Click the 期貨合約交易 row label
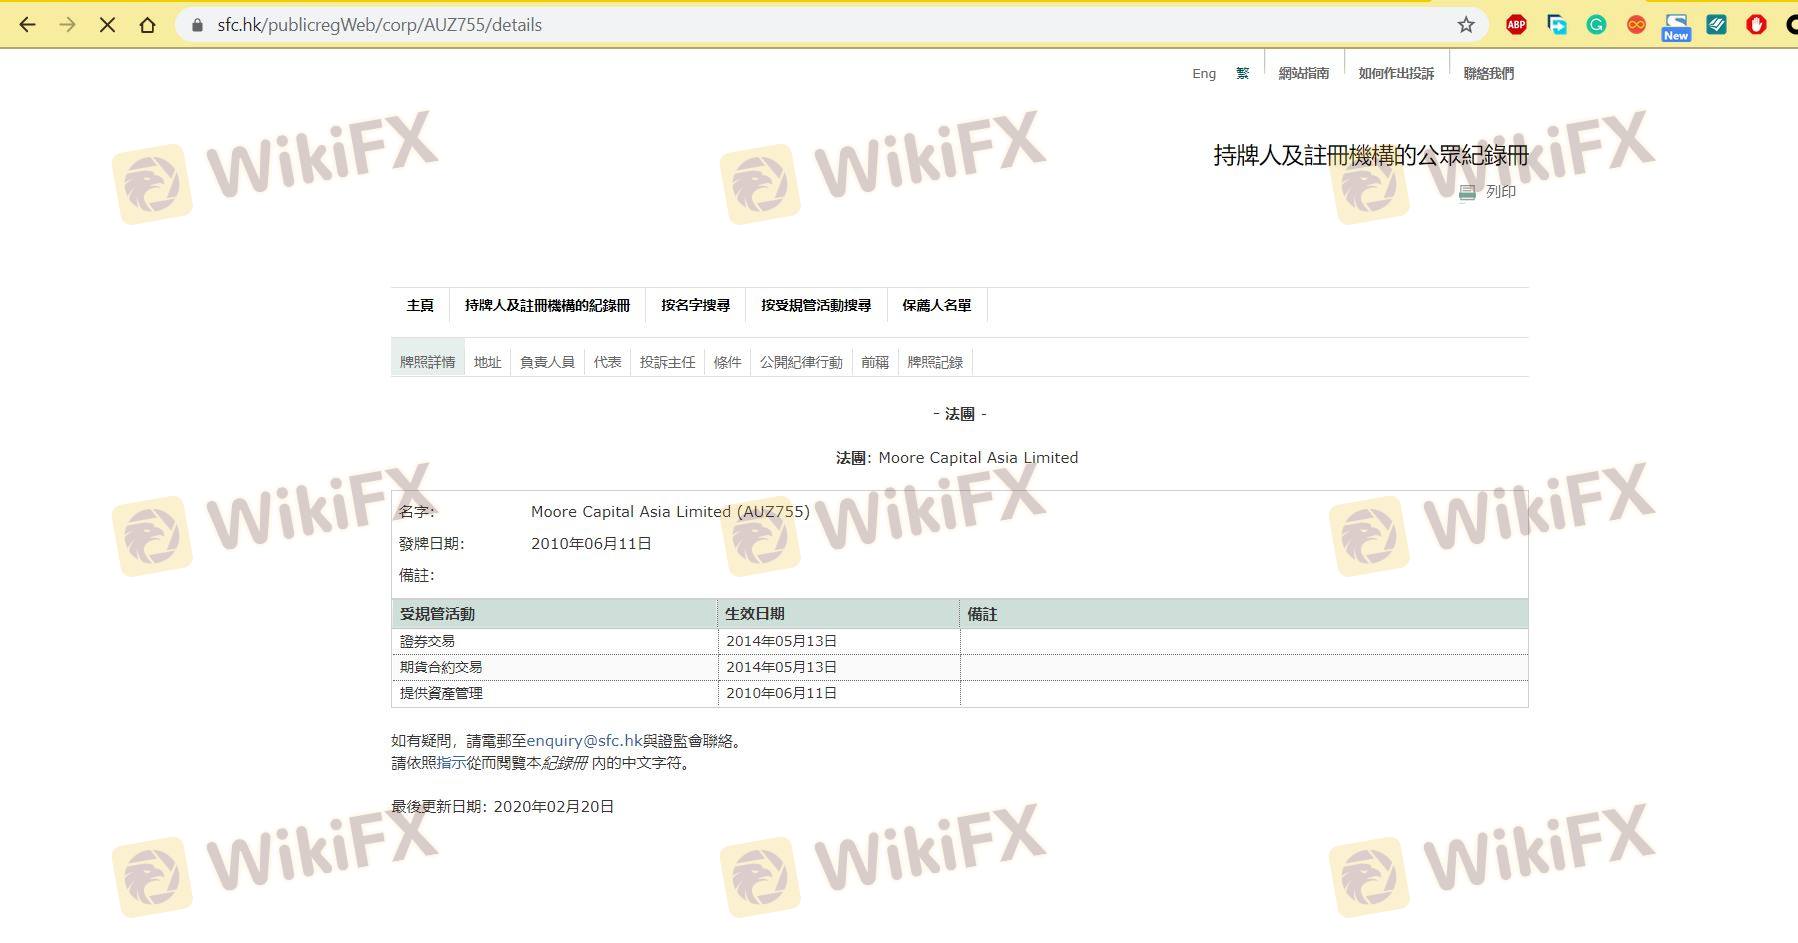This screenshot has height=943, width=1798. (x=441, y=667)
